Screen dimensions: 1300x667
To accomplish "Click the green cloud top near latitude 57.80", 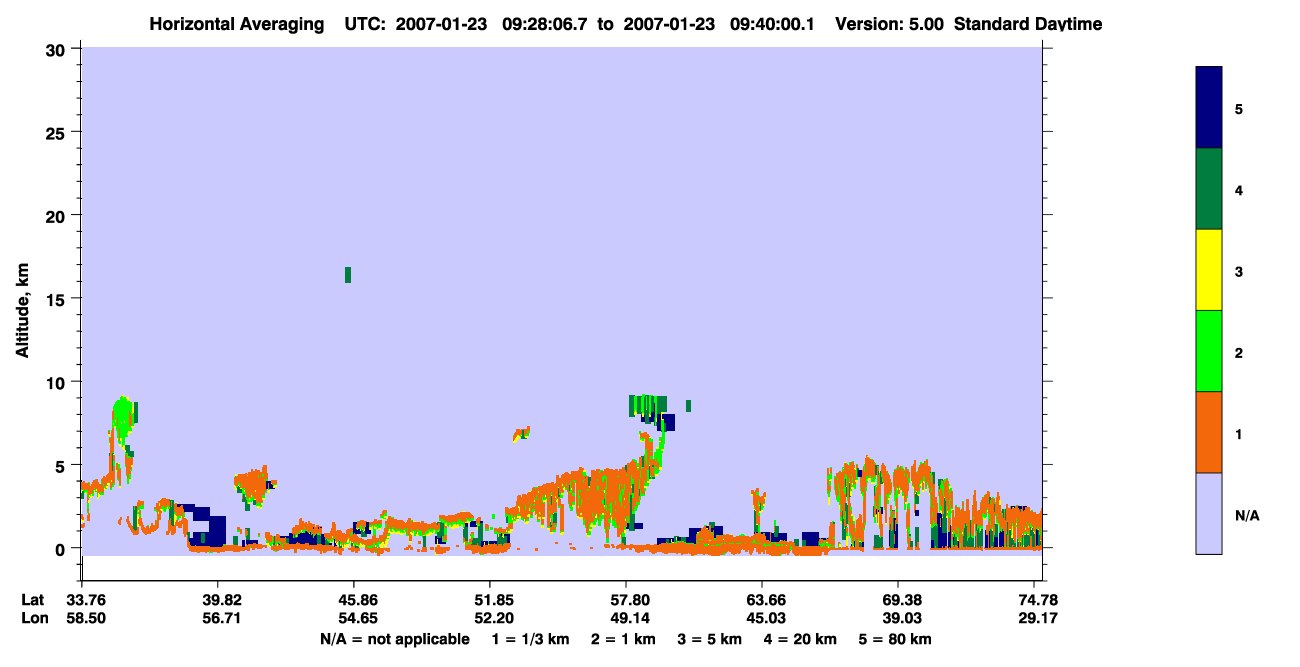I will tap(648, 406).
